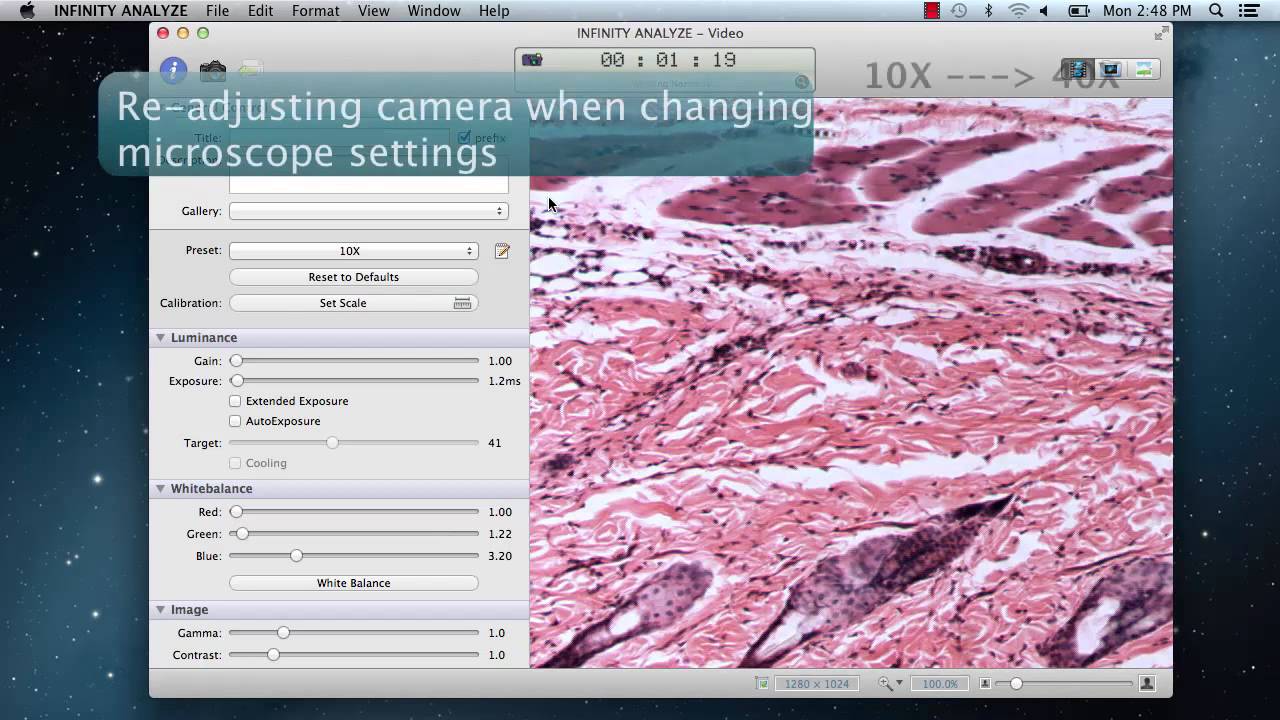Image resolution: width=1280 pixels, height=720 pixels.
Task: Adjust the Exposure slider
Action: [354, 381]
